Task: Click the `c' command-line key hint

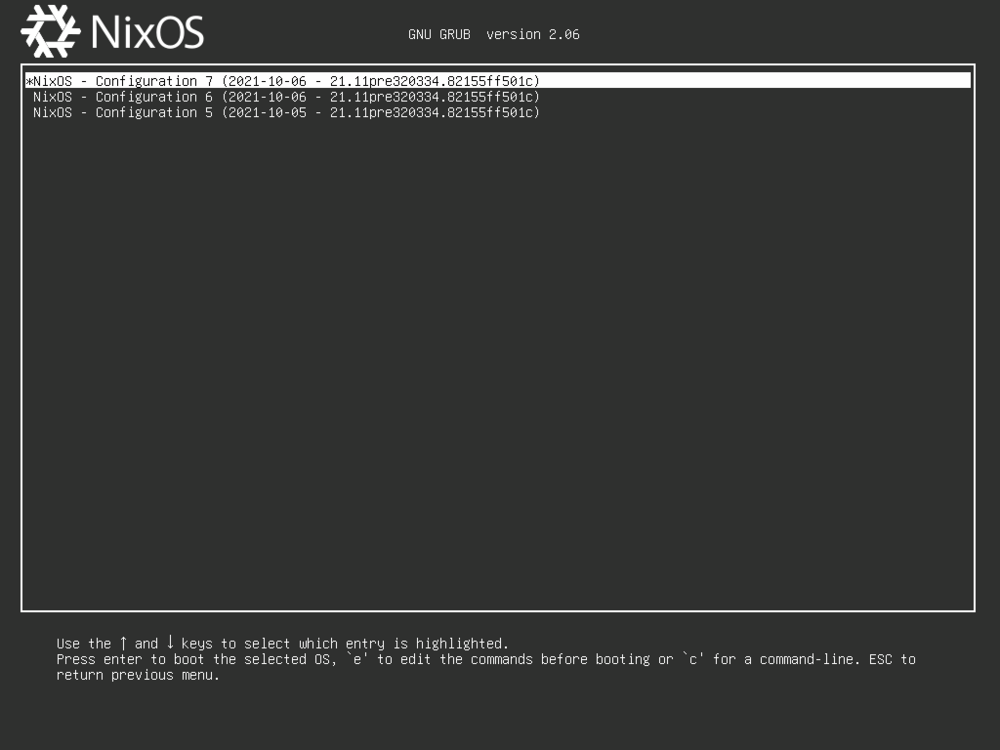Action: tap(693, 659)
